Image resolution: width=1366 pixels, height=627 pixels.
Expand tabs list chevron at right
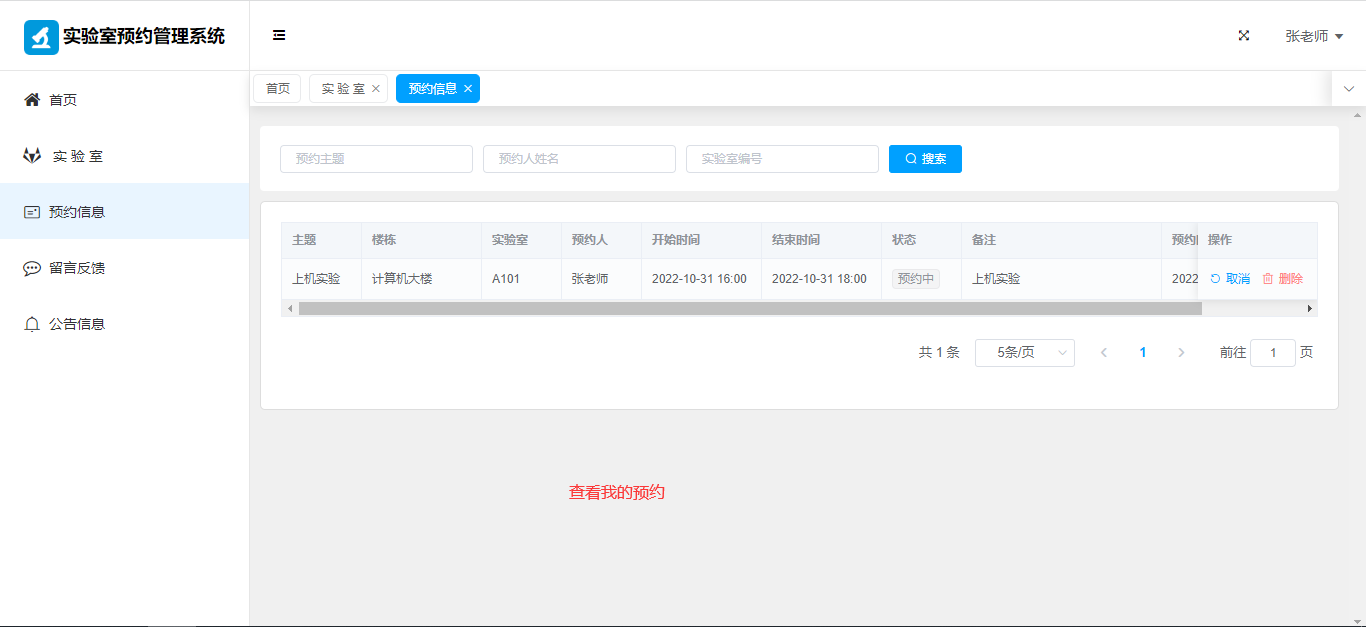[1348, 89]
